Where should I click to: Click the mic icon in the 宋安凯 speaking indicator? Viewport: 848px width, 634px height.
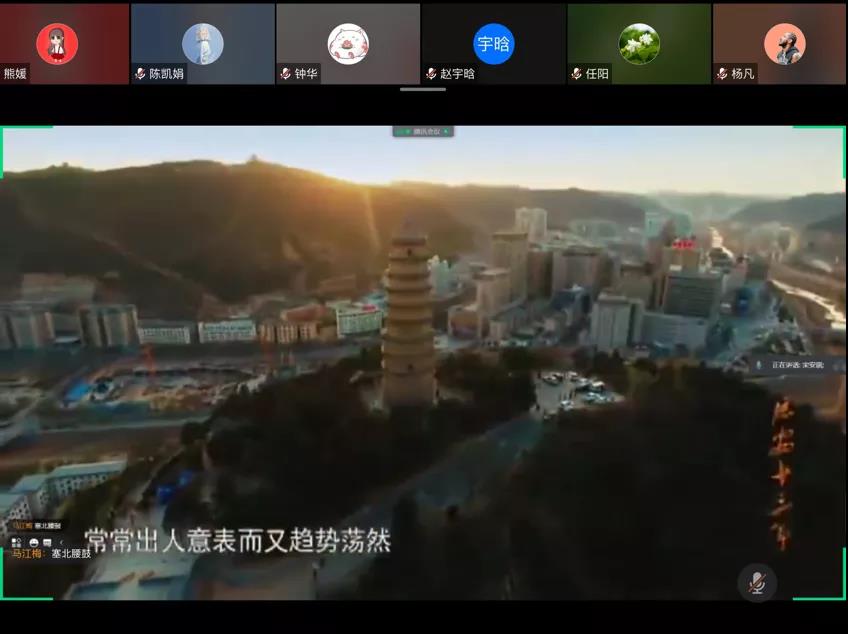(760, 367)
